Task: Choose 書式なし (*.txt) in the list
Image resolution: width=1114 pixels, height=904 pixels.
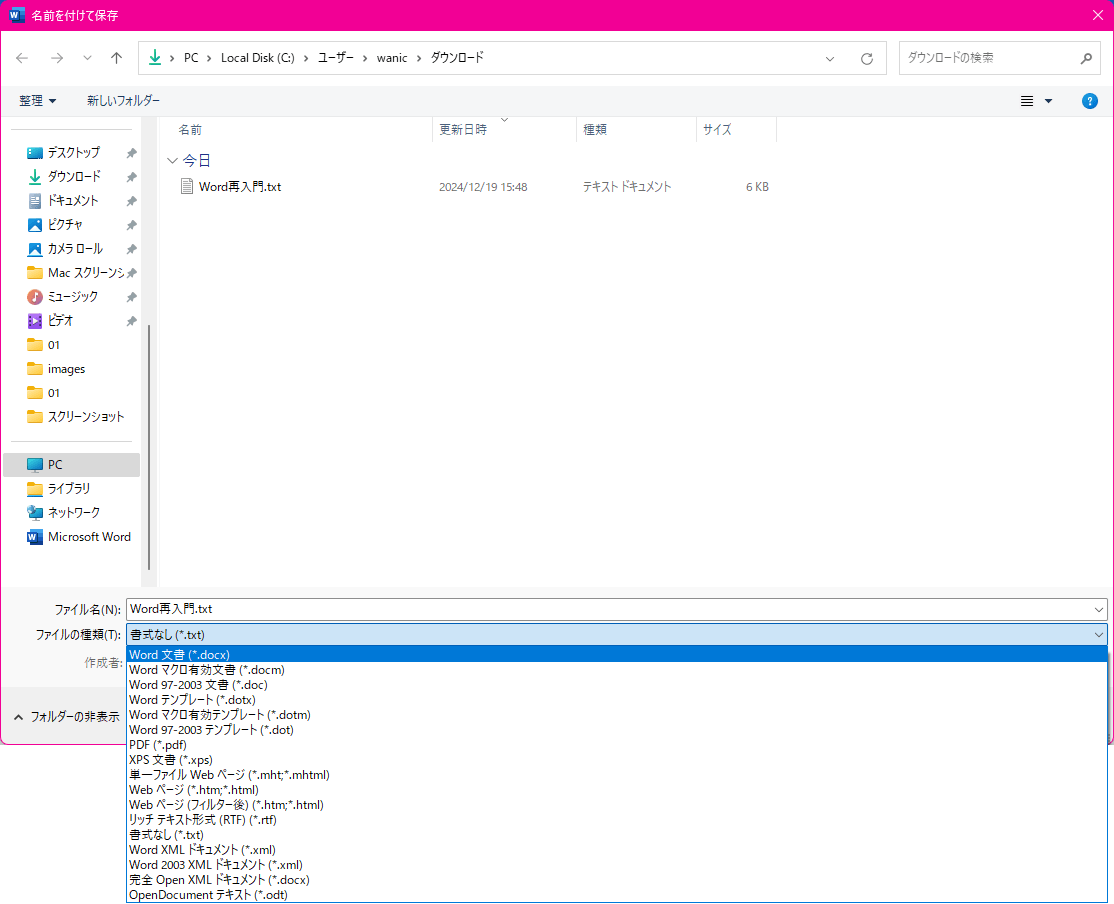Action: pos(617,834)
